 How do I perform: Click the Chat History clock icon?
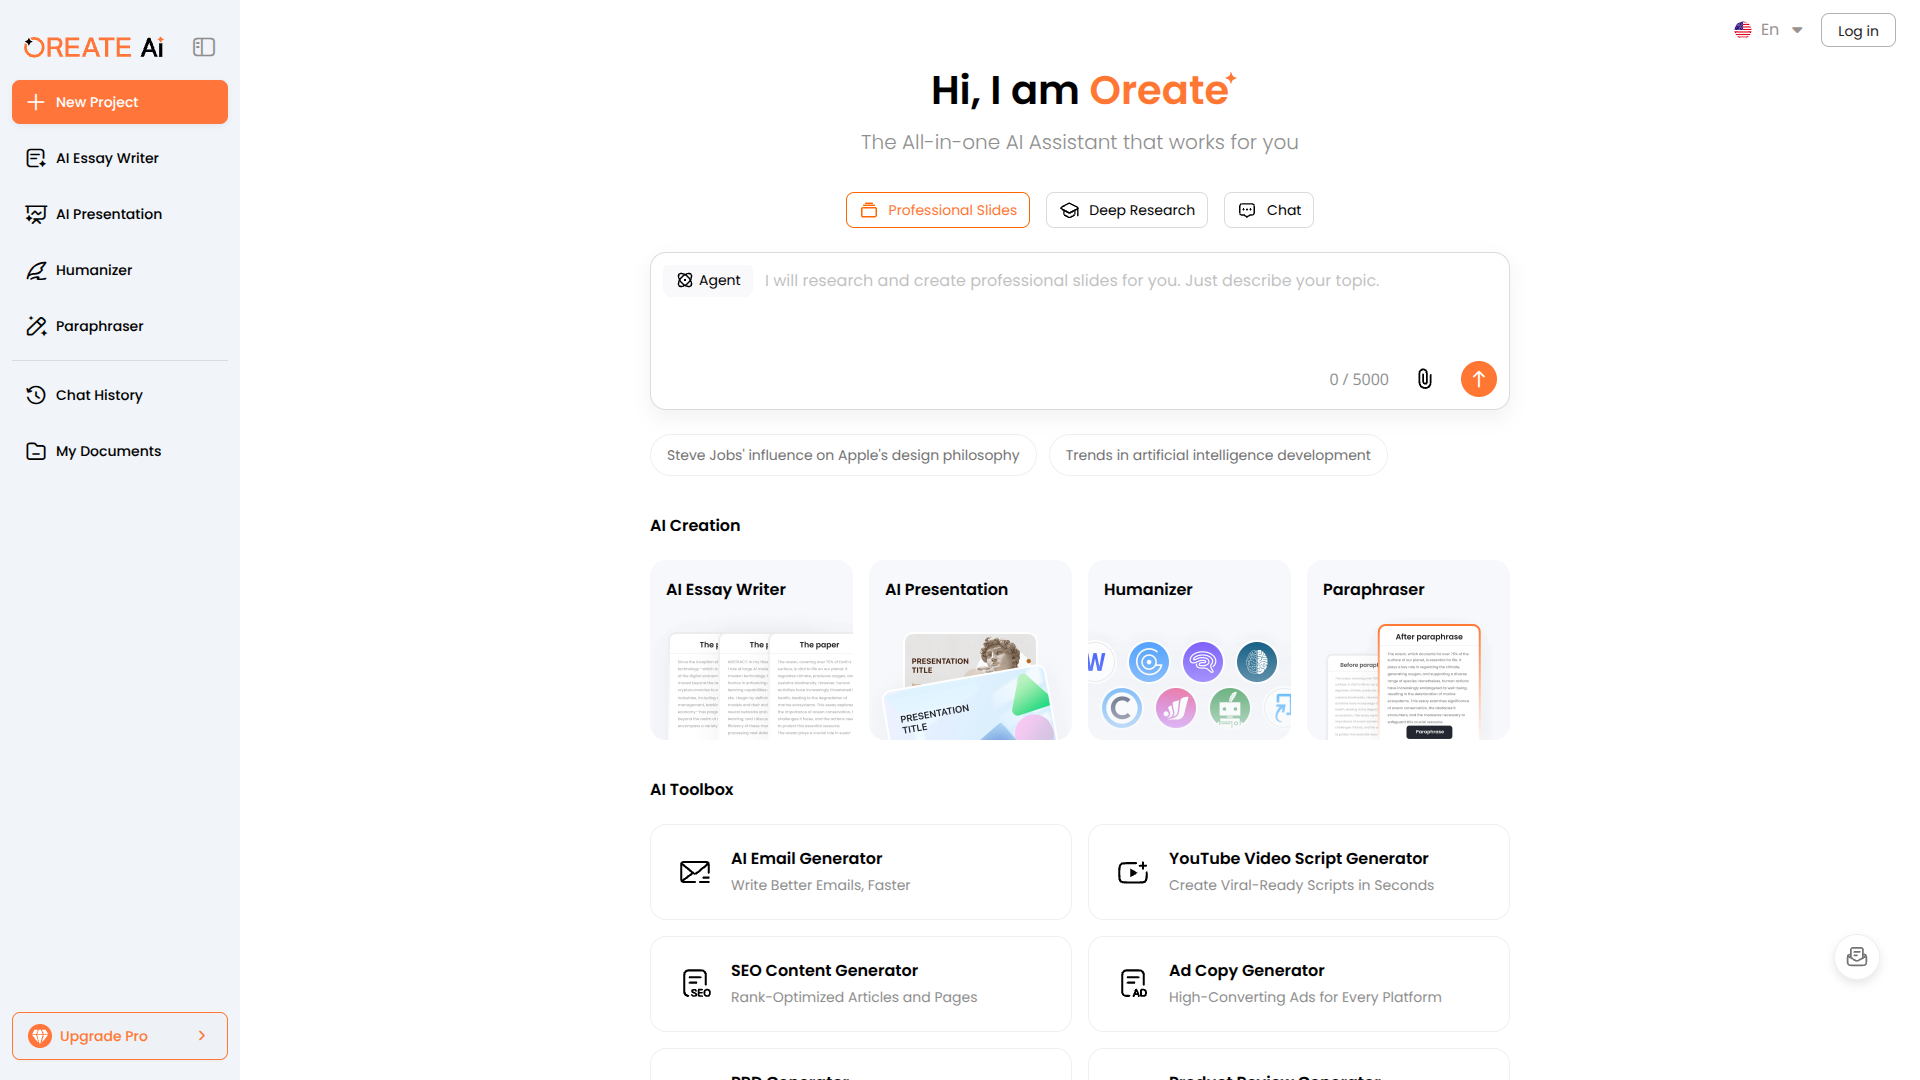pyautogui.click(x=36, y=395)
